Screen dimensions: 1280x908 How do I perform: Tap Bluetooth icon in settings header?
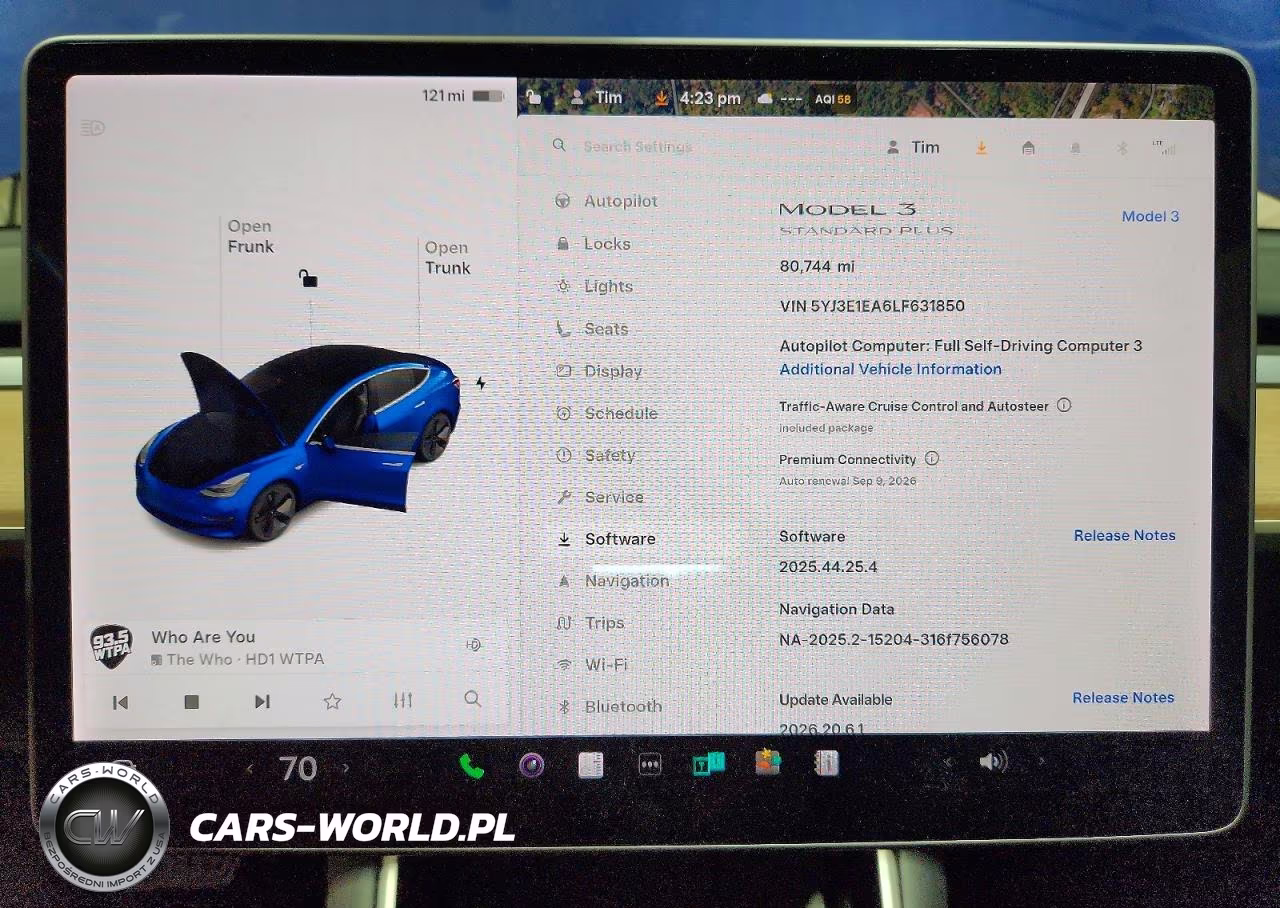pyautogui.click(x=1122, y=148)
